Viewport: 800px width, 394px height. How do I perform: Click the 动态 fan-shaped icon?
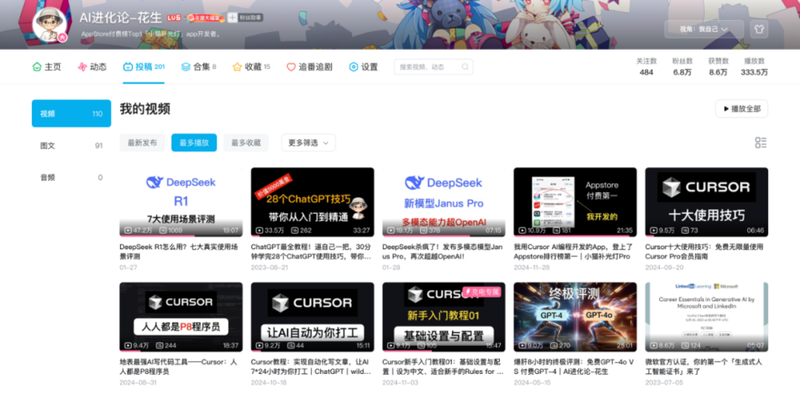pos(82,67)
